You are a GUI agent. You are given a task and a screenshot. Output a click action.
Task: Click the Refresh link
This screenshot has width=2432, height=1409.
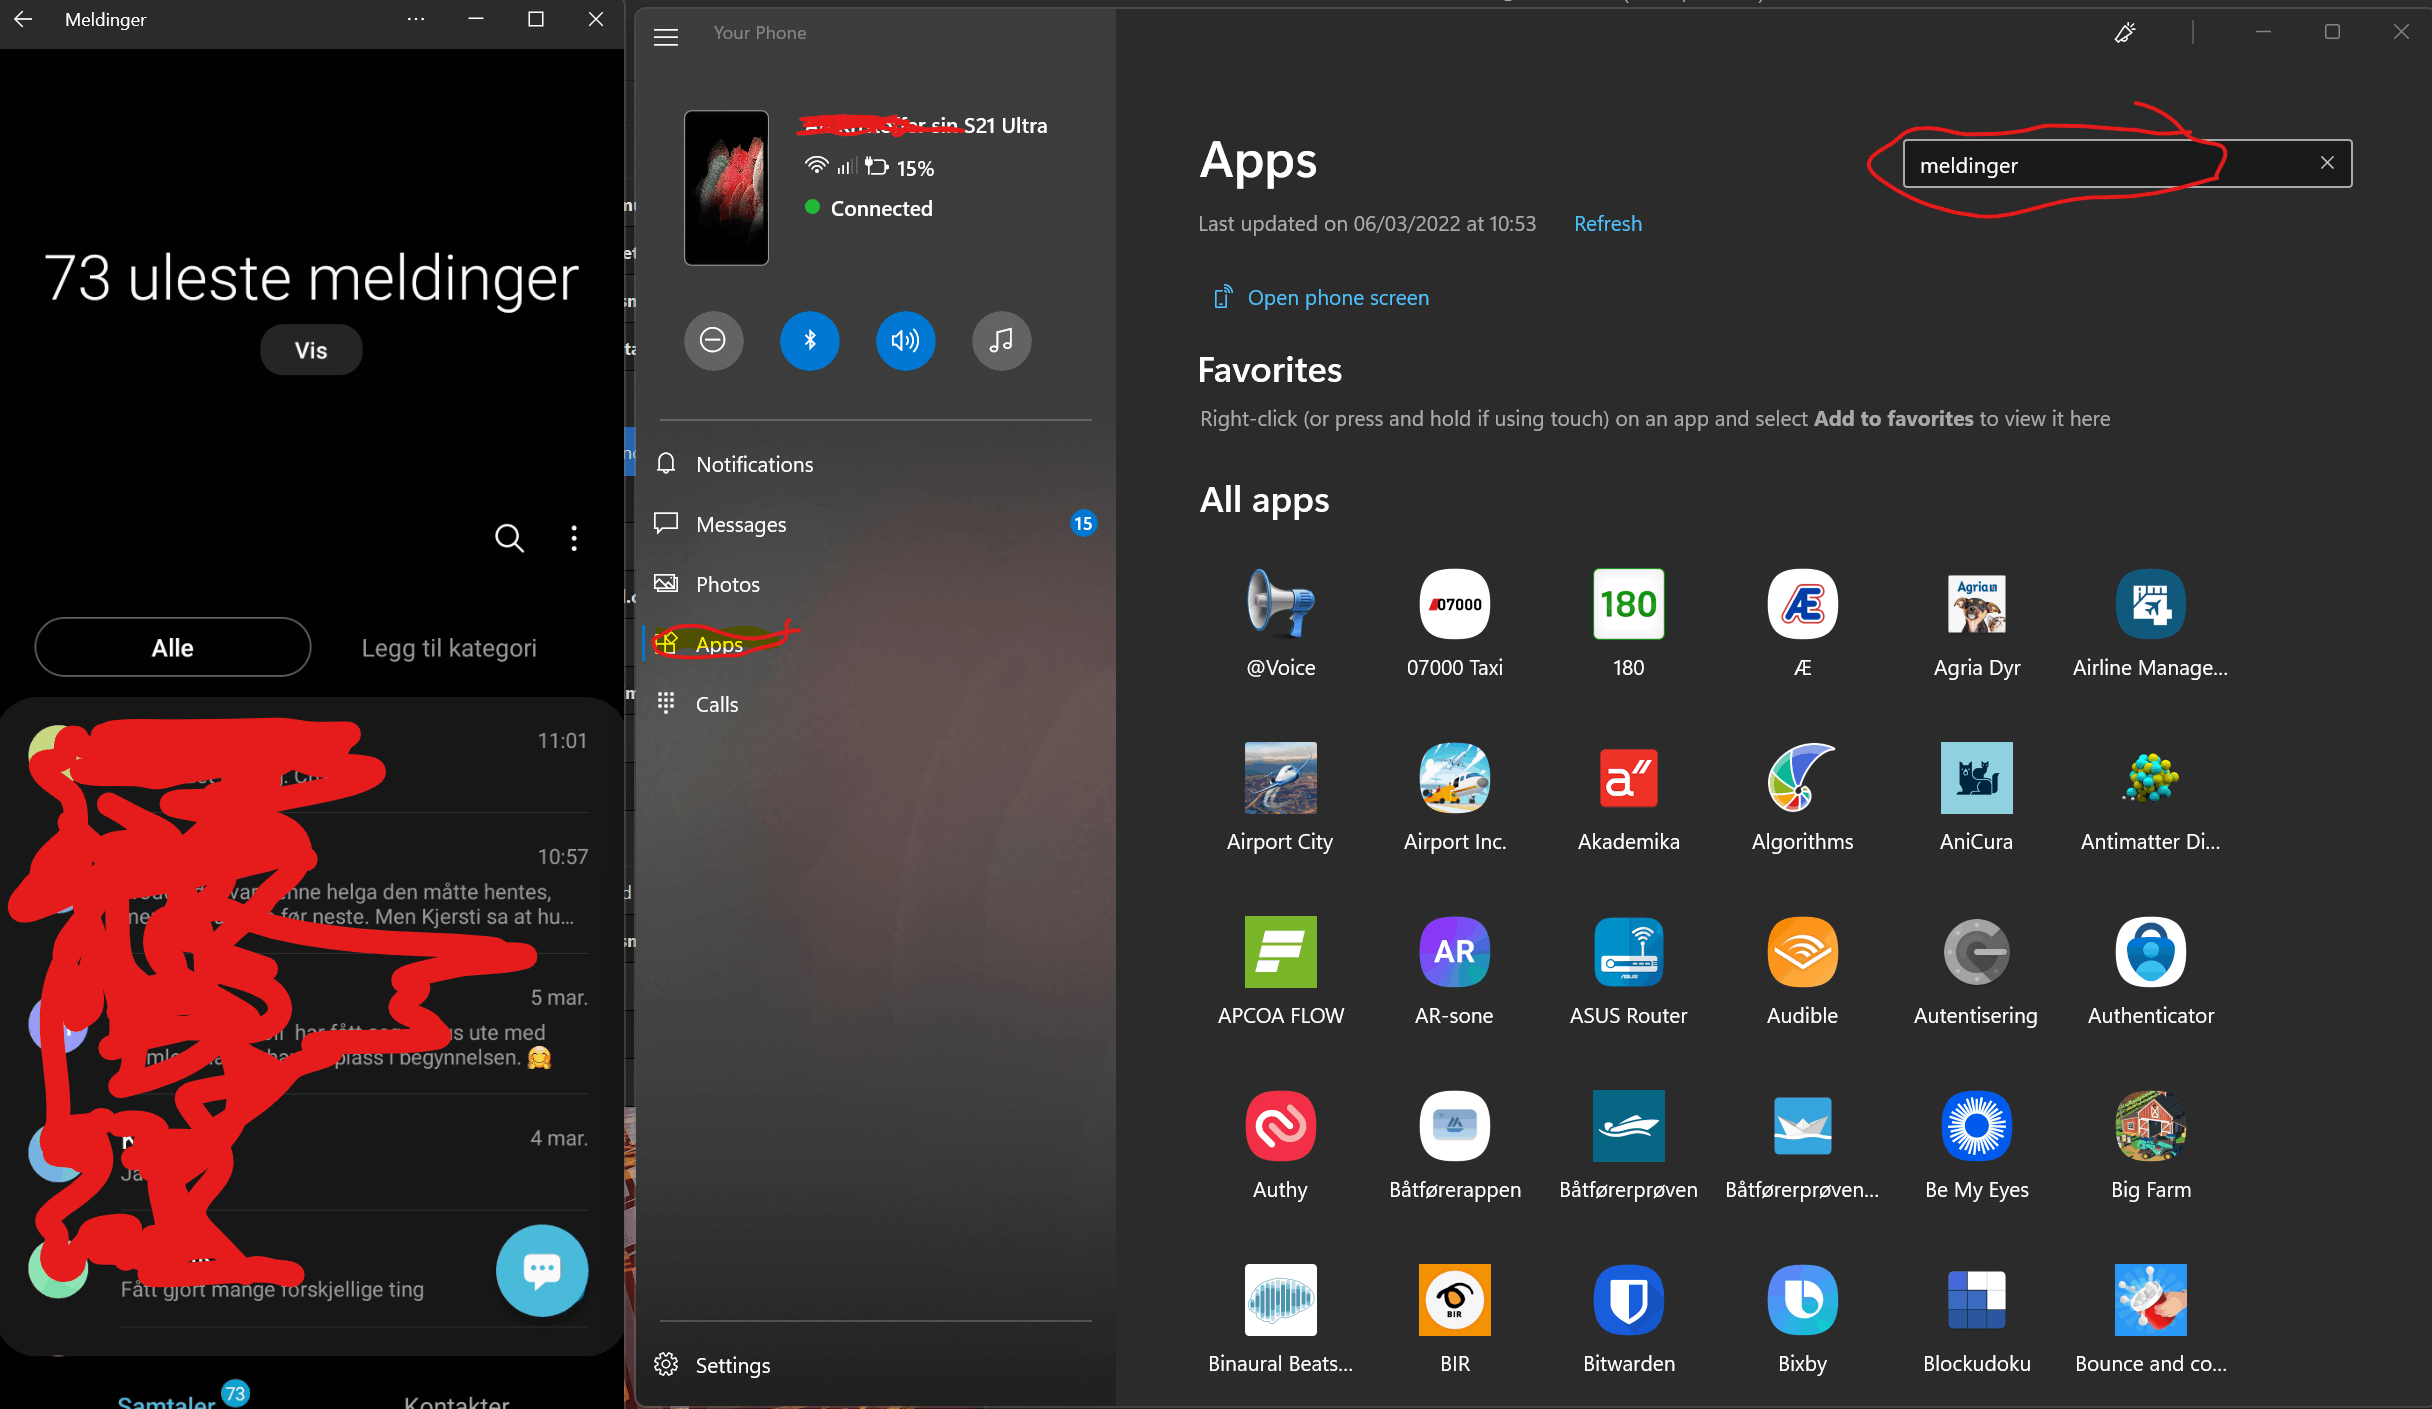(1607, 224)
